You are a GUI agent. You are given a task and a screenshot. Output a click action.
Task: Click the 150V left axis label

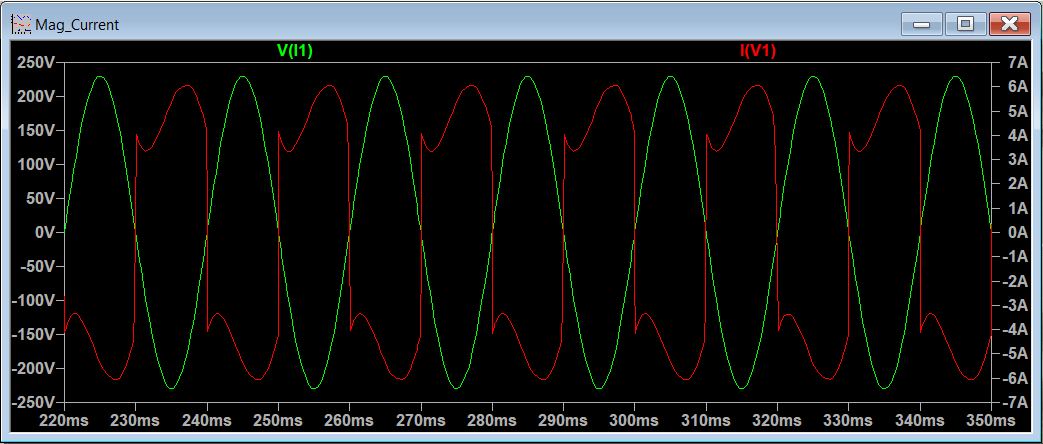coord(37,130)
